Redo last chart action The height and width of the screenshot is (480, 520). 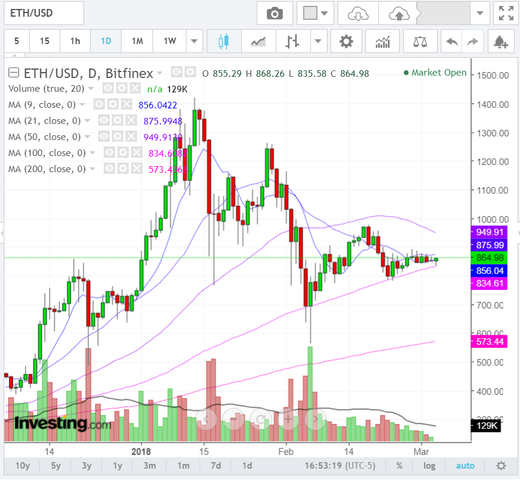[473, 41]
